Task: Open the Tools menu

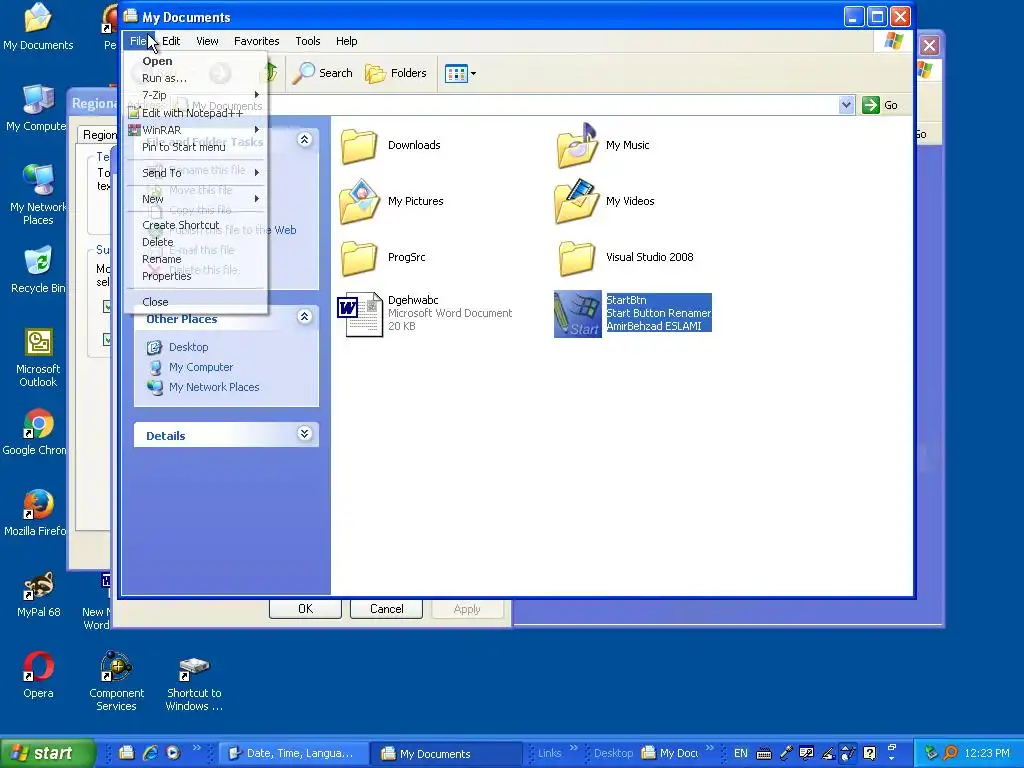Action: [308, 41]
